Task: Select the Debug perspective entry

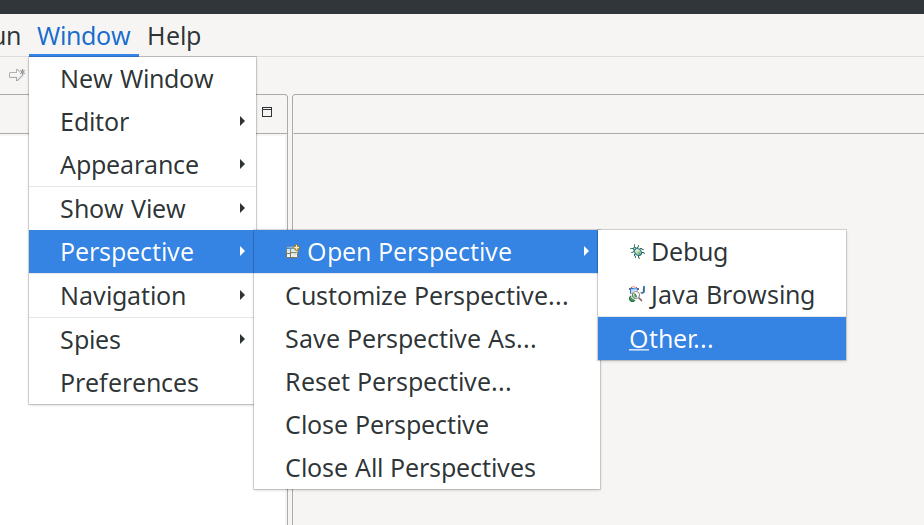Action: point(722,252)
